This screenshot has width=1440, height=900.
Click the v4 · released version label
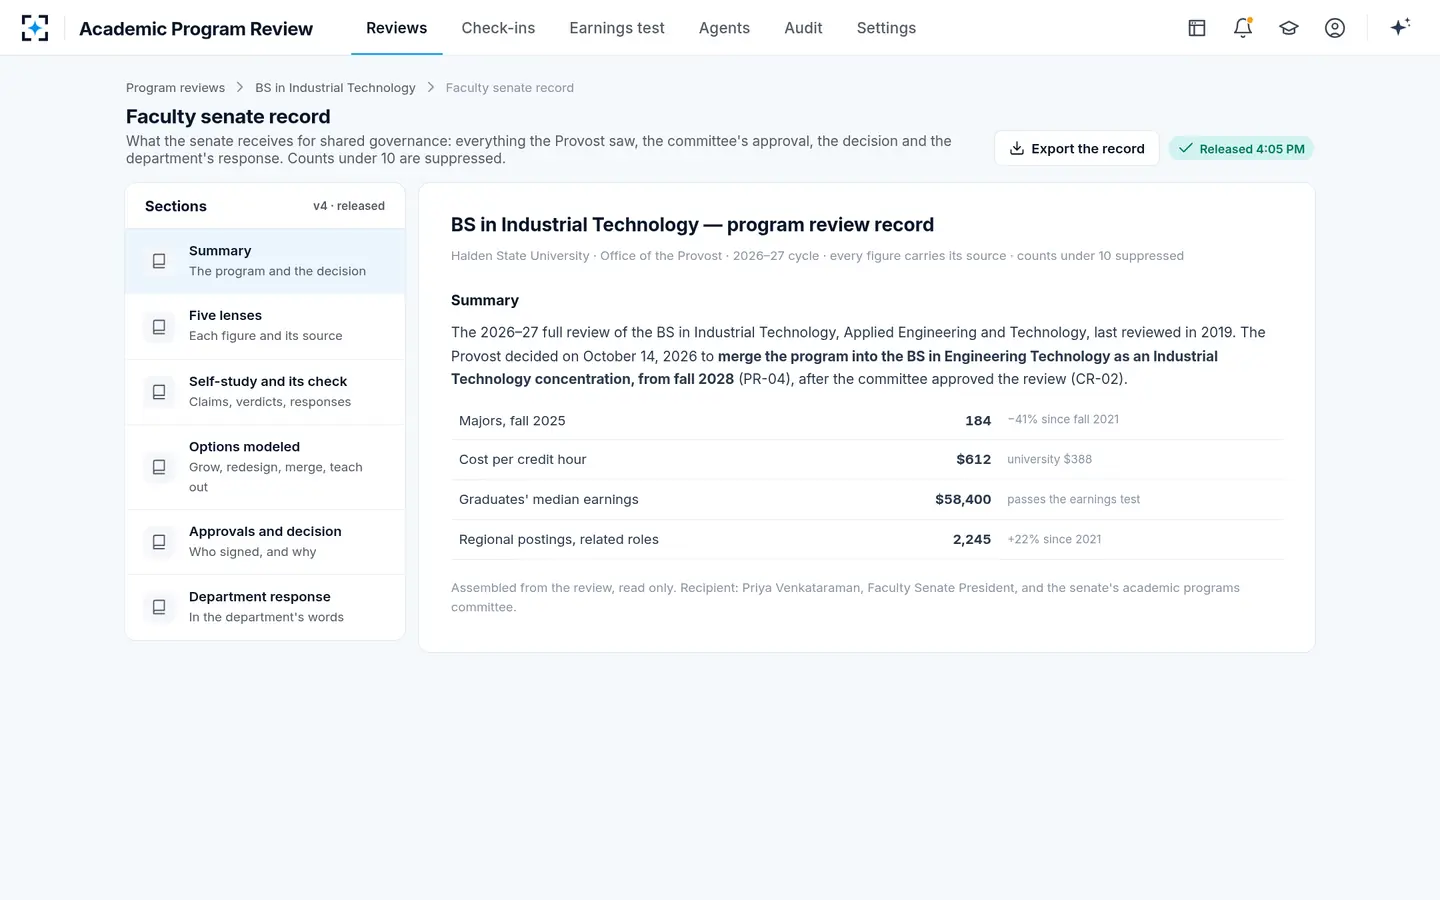(349, 206)
